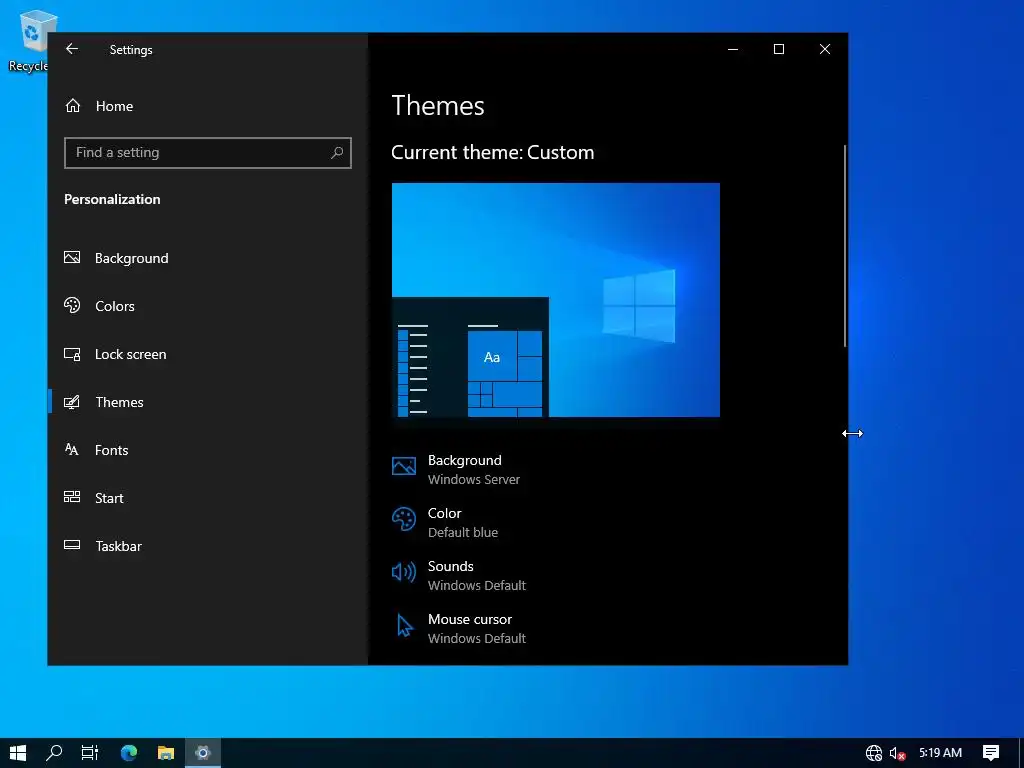Click the Background image icon under theme preview

pyautogui.click(x=404, y=466)
